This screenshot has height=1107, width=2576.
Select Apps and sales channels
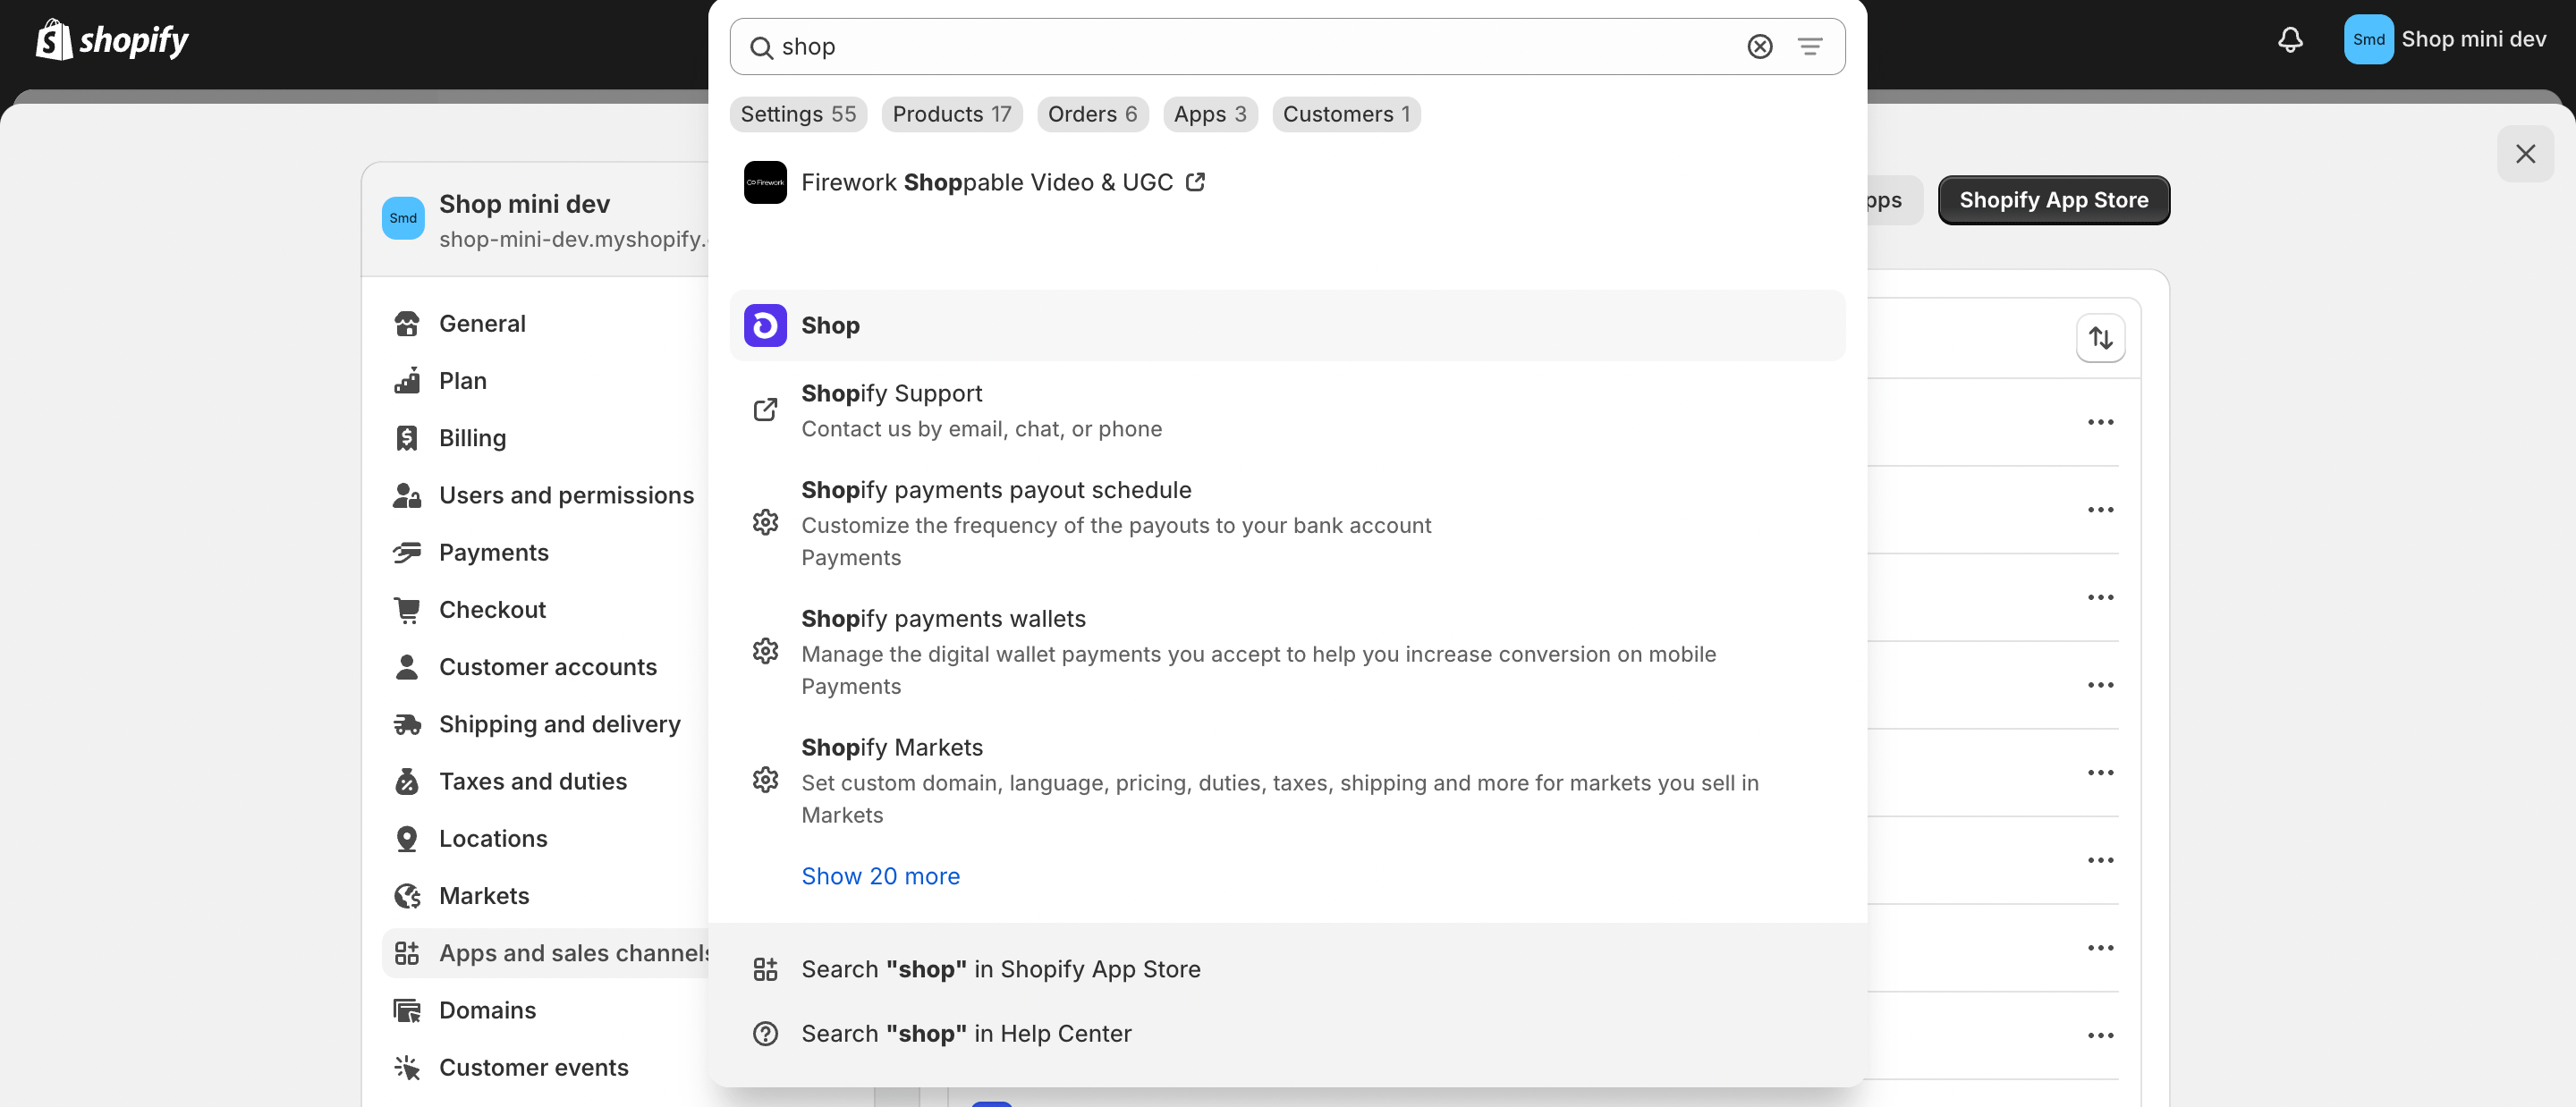click(x=545, y=954)
